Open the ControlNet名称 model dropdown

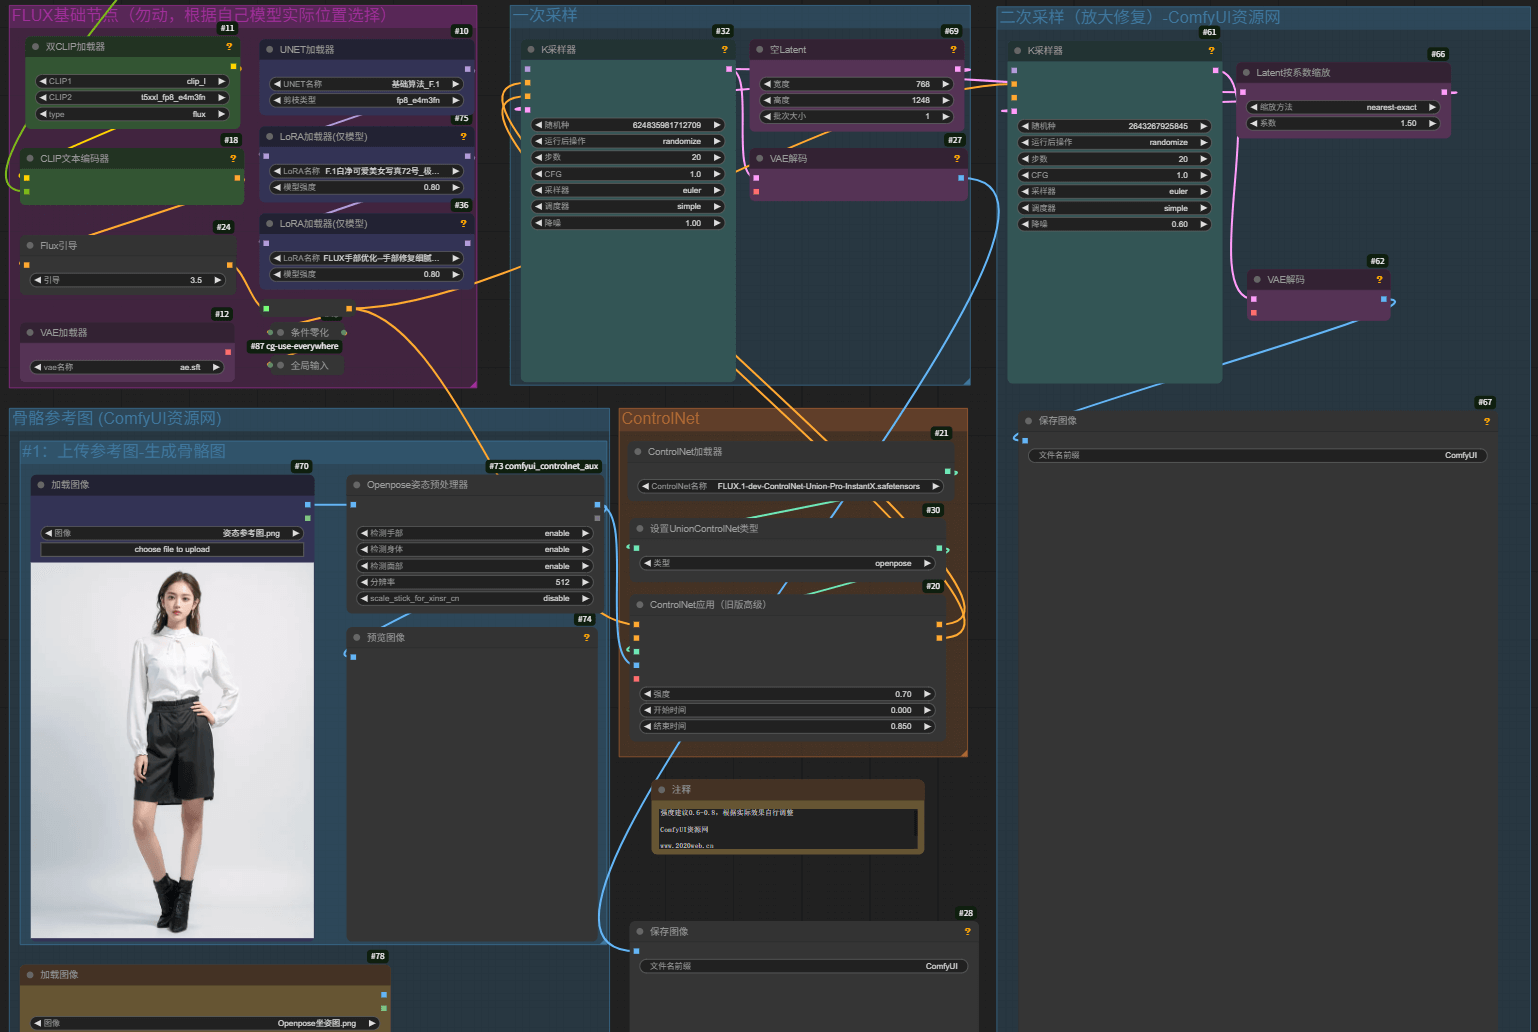coord(791,486)
